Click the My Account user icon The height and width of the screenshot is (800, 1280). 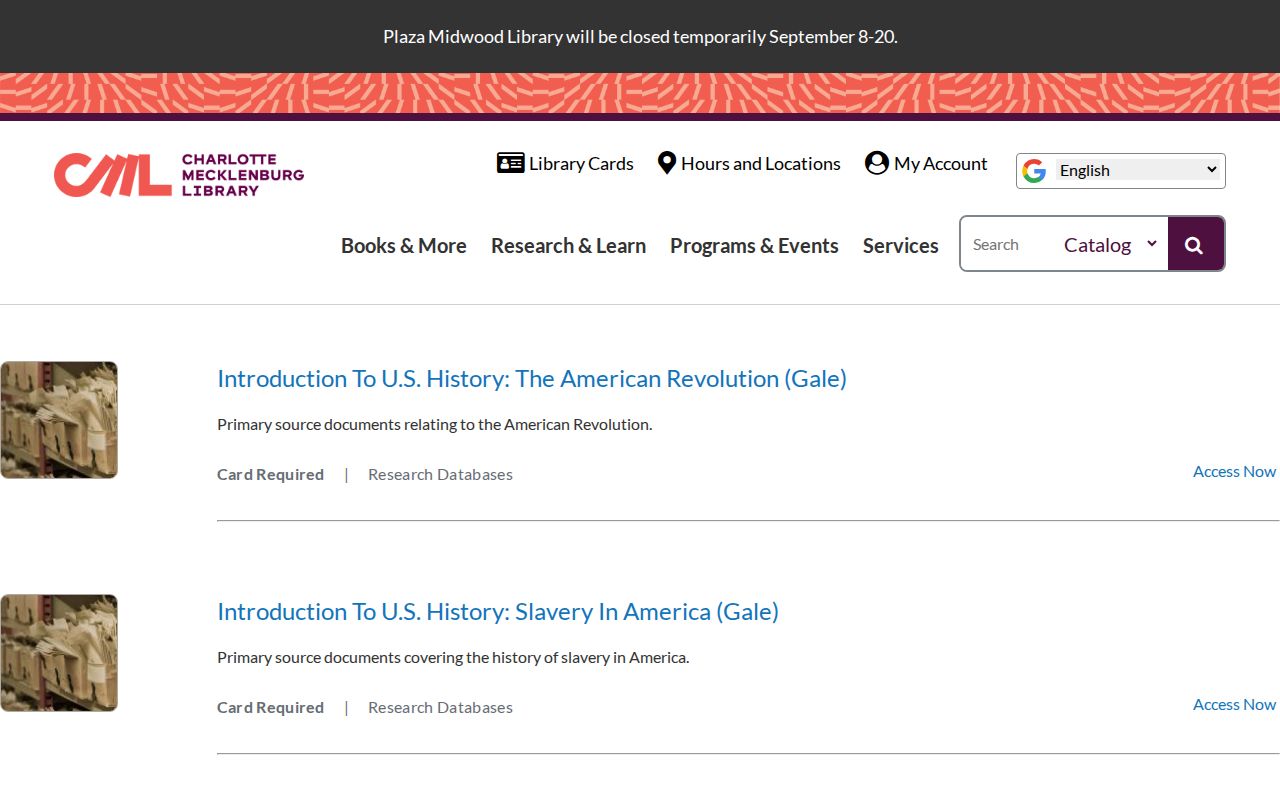[877, 163]
